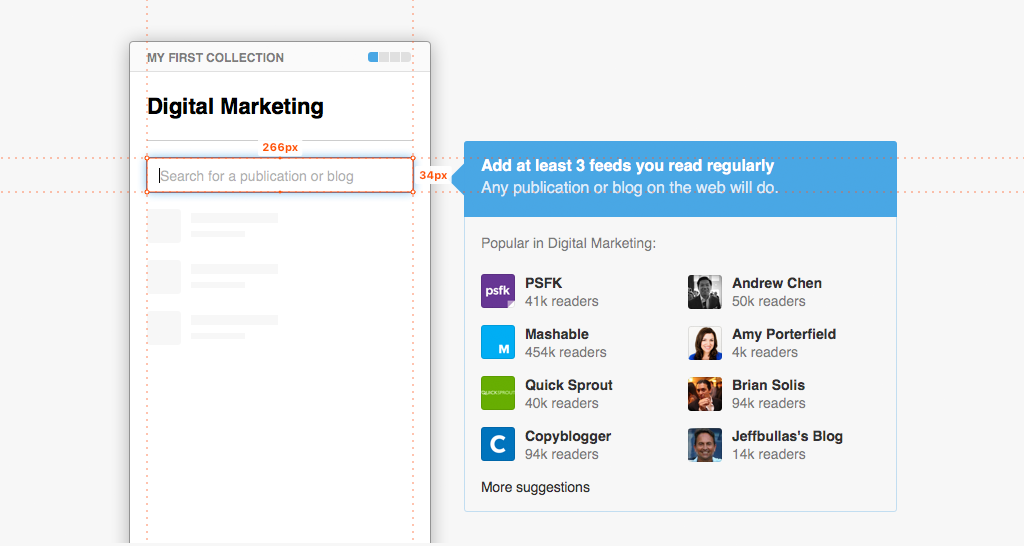Choose Amy Porterfield feed title

(x=784, y=334)
